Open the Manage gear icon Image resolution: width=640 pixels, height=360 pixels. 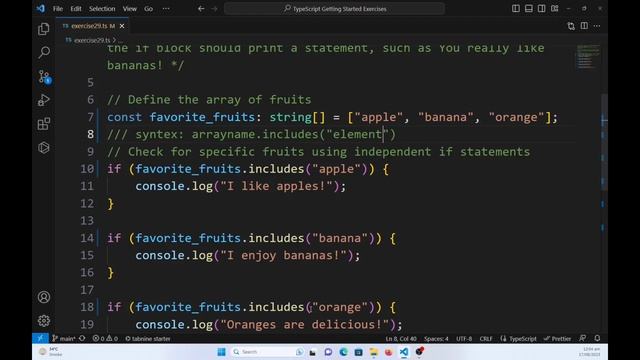[44, 320]
